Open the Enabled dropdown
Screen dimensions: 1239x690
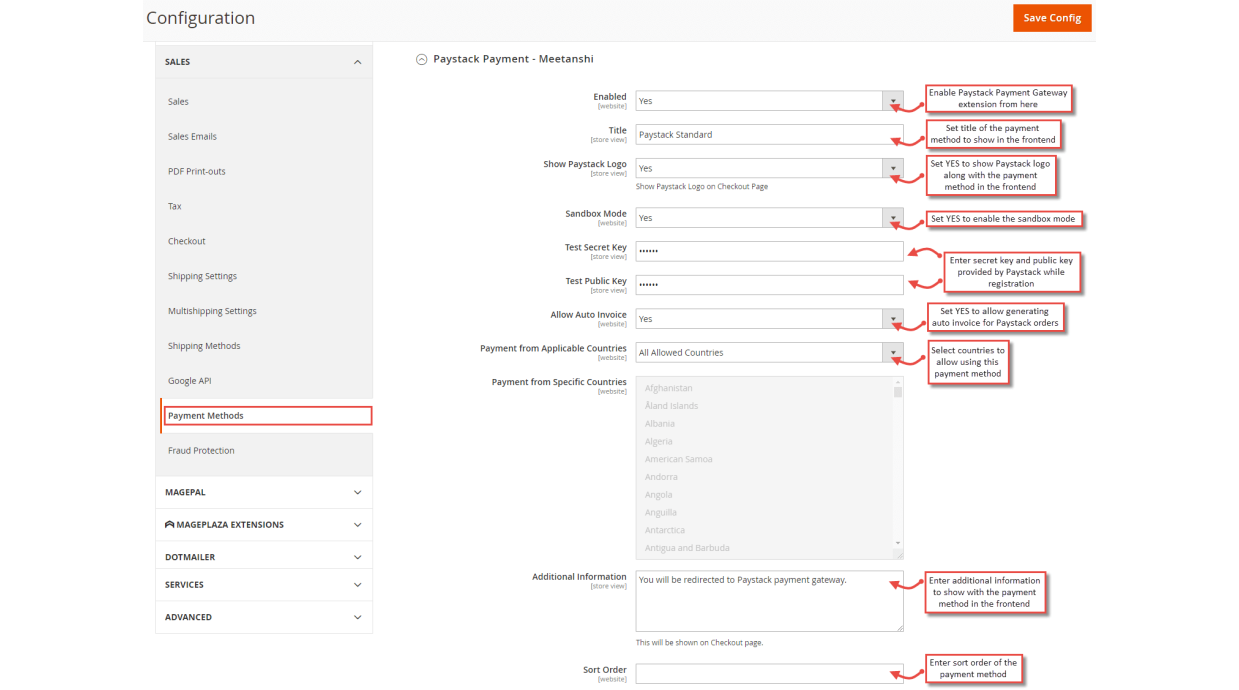[769, 101]
